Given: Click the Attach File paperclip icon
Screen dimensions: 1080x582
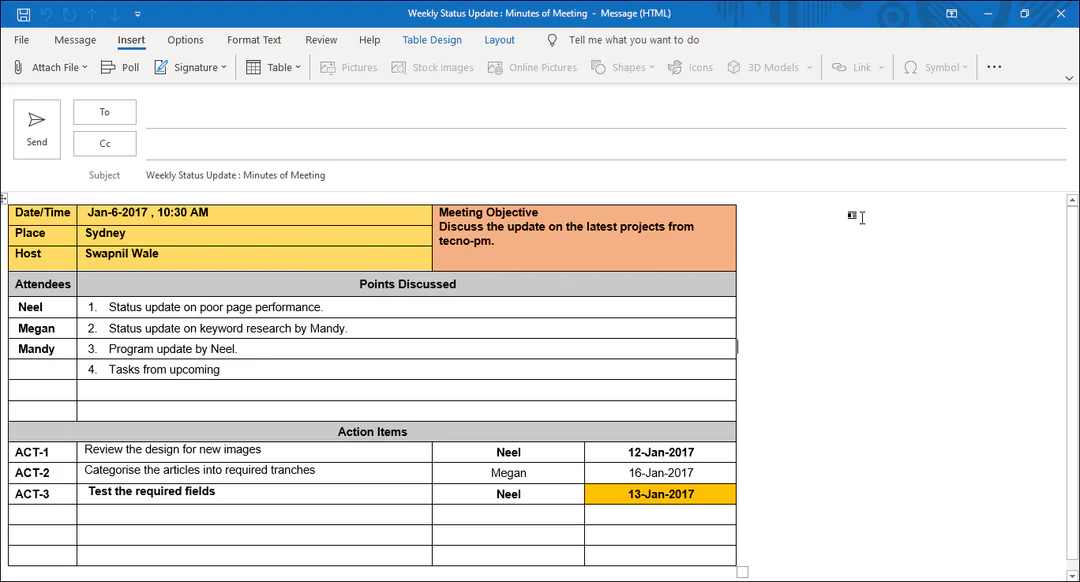Looking at the screenshot, I should coord(18,67).
